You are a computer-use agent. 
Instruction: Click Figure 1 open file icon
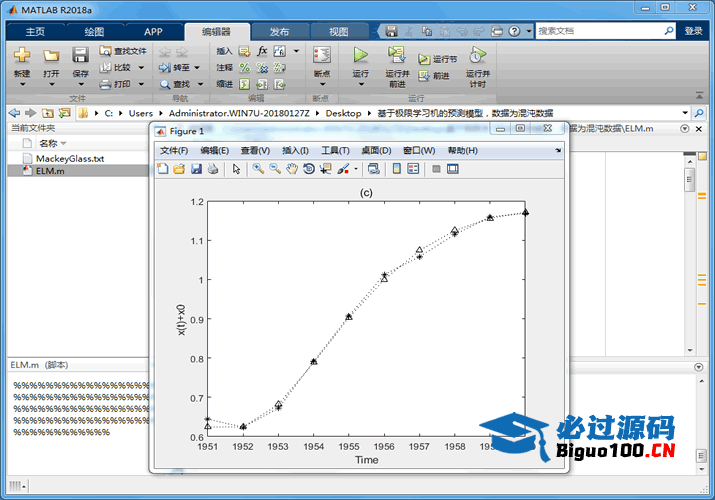179,169
